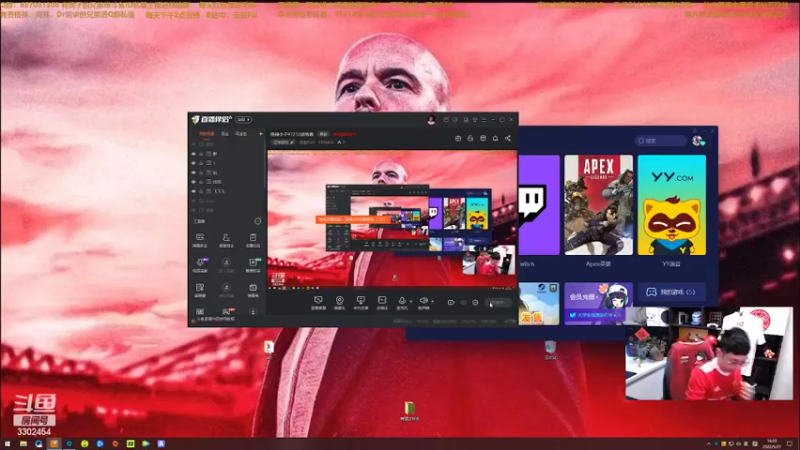Screen dimensions: 800x450
Task: Expand the system tray hidden icons arrow
Action: [708, 444]
